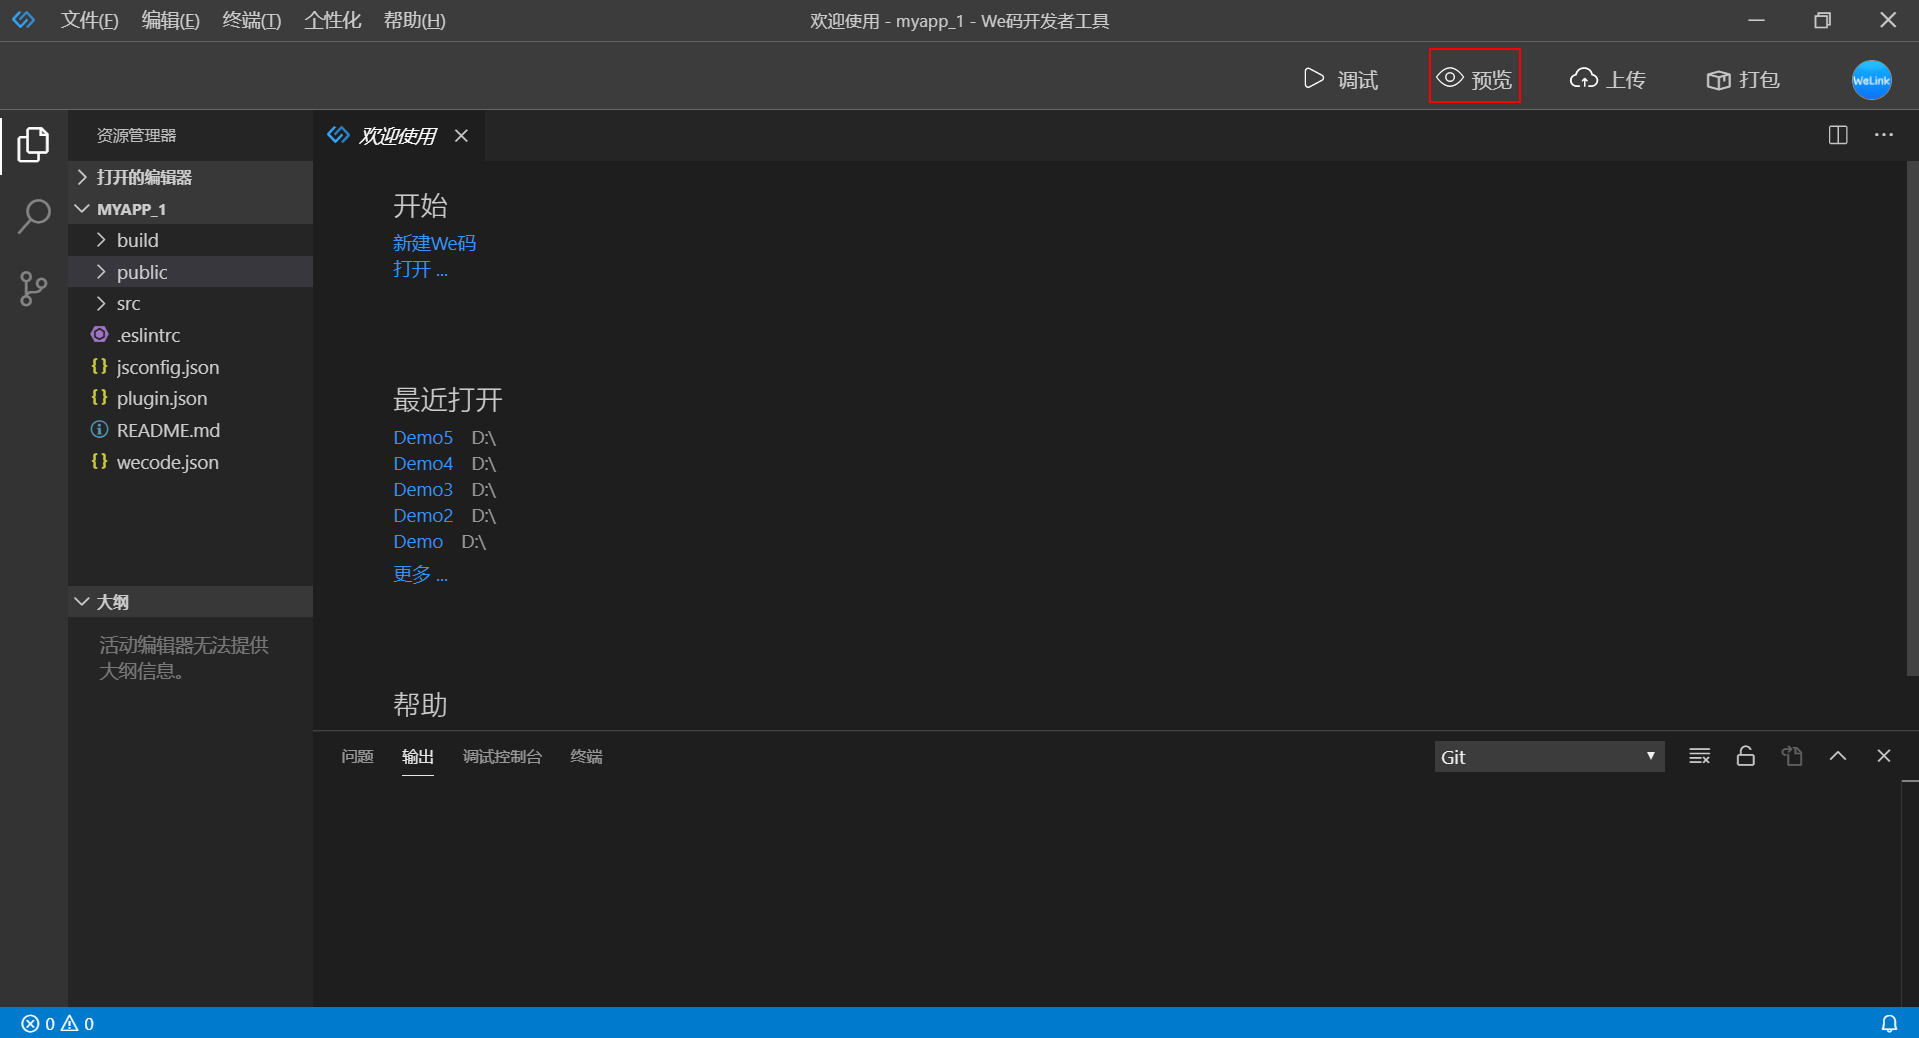The image size is (1919, 1038).
Task: Maximize the bottom panel with chevron toggle
Action: (1838, 757)
